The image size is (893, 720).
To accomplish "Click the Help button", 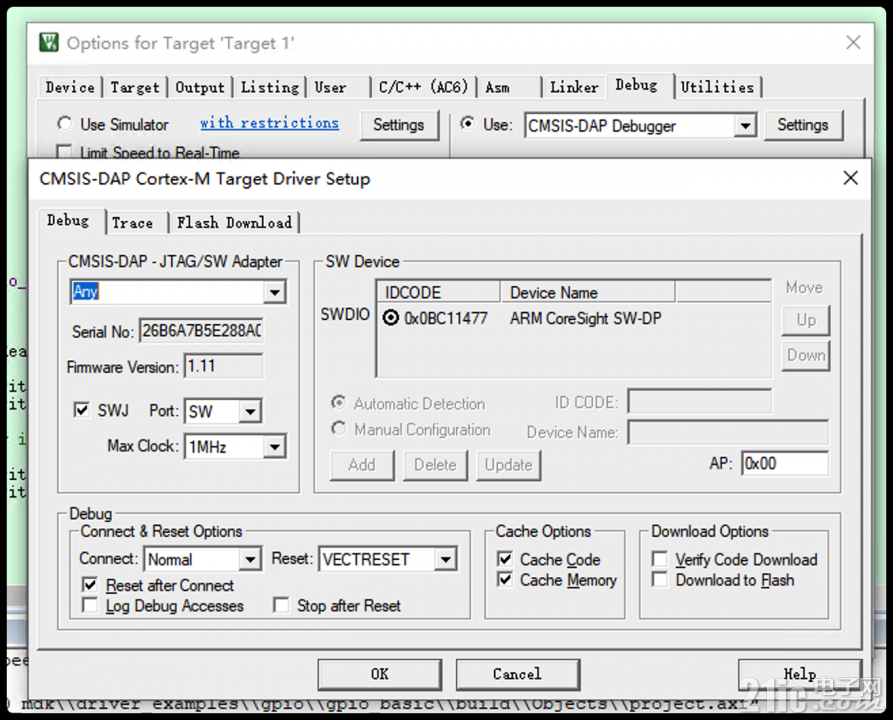I will coord(799,674).
